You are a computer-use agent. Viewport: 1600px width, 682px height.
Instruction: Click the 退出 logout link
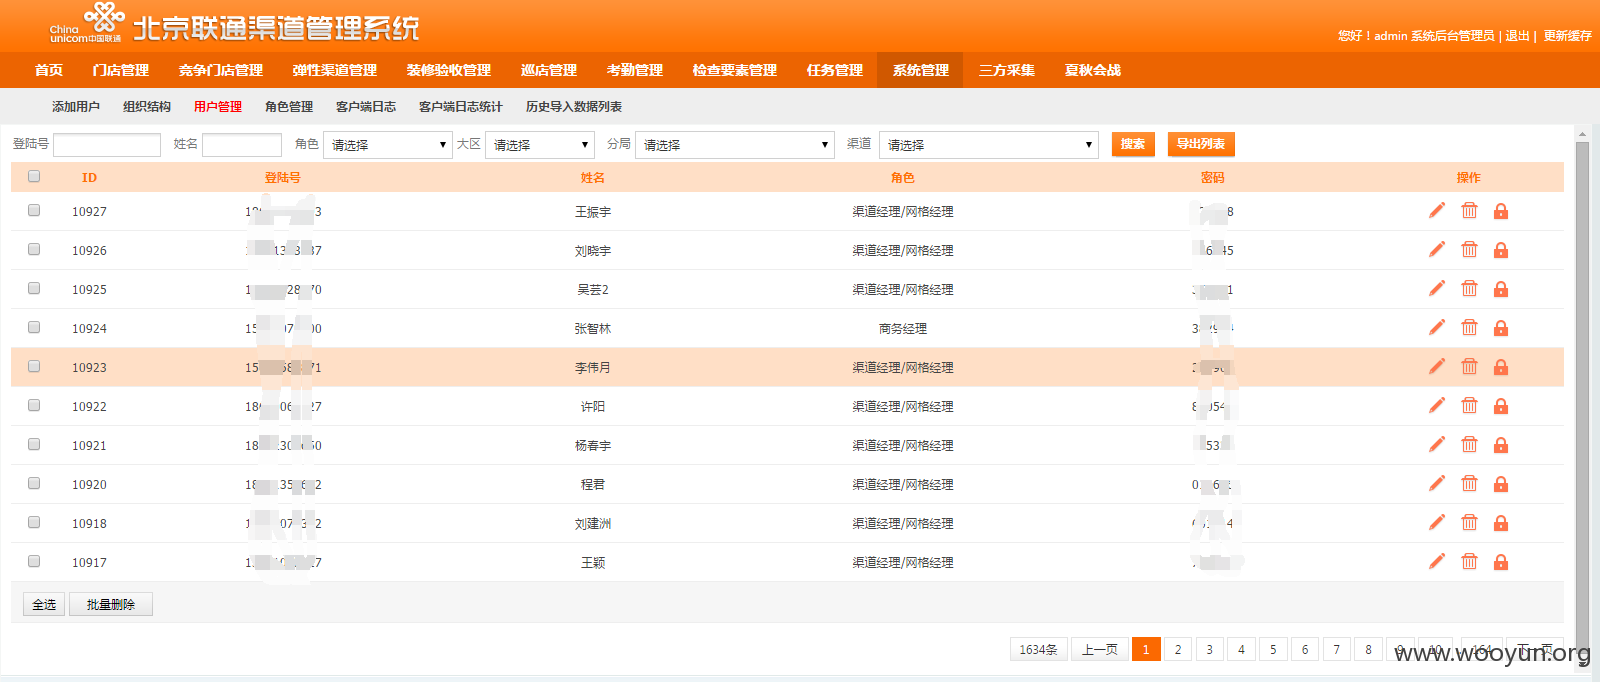[x=1518, y=35]
